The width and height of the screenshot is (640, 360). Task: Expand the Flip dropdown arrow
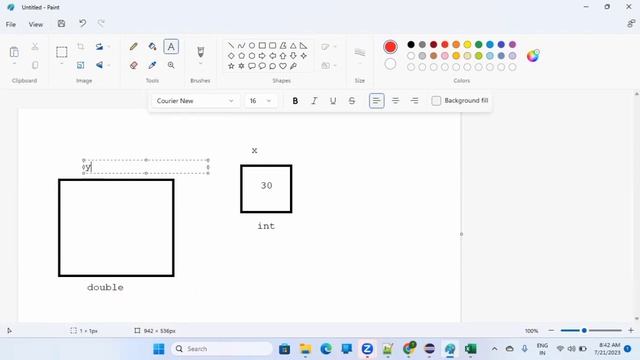[109, 65]
